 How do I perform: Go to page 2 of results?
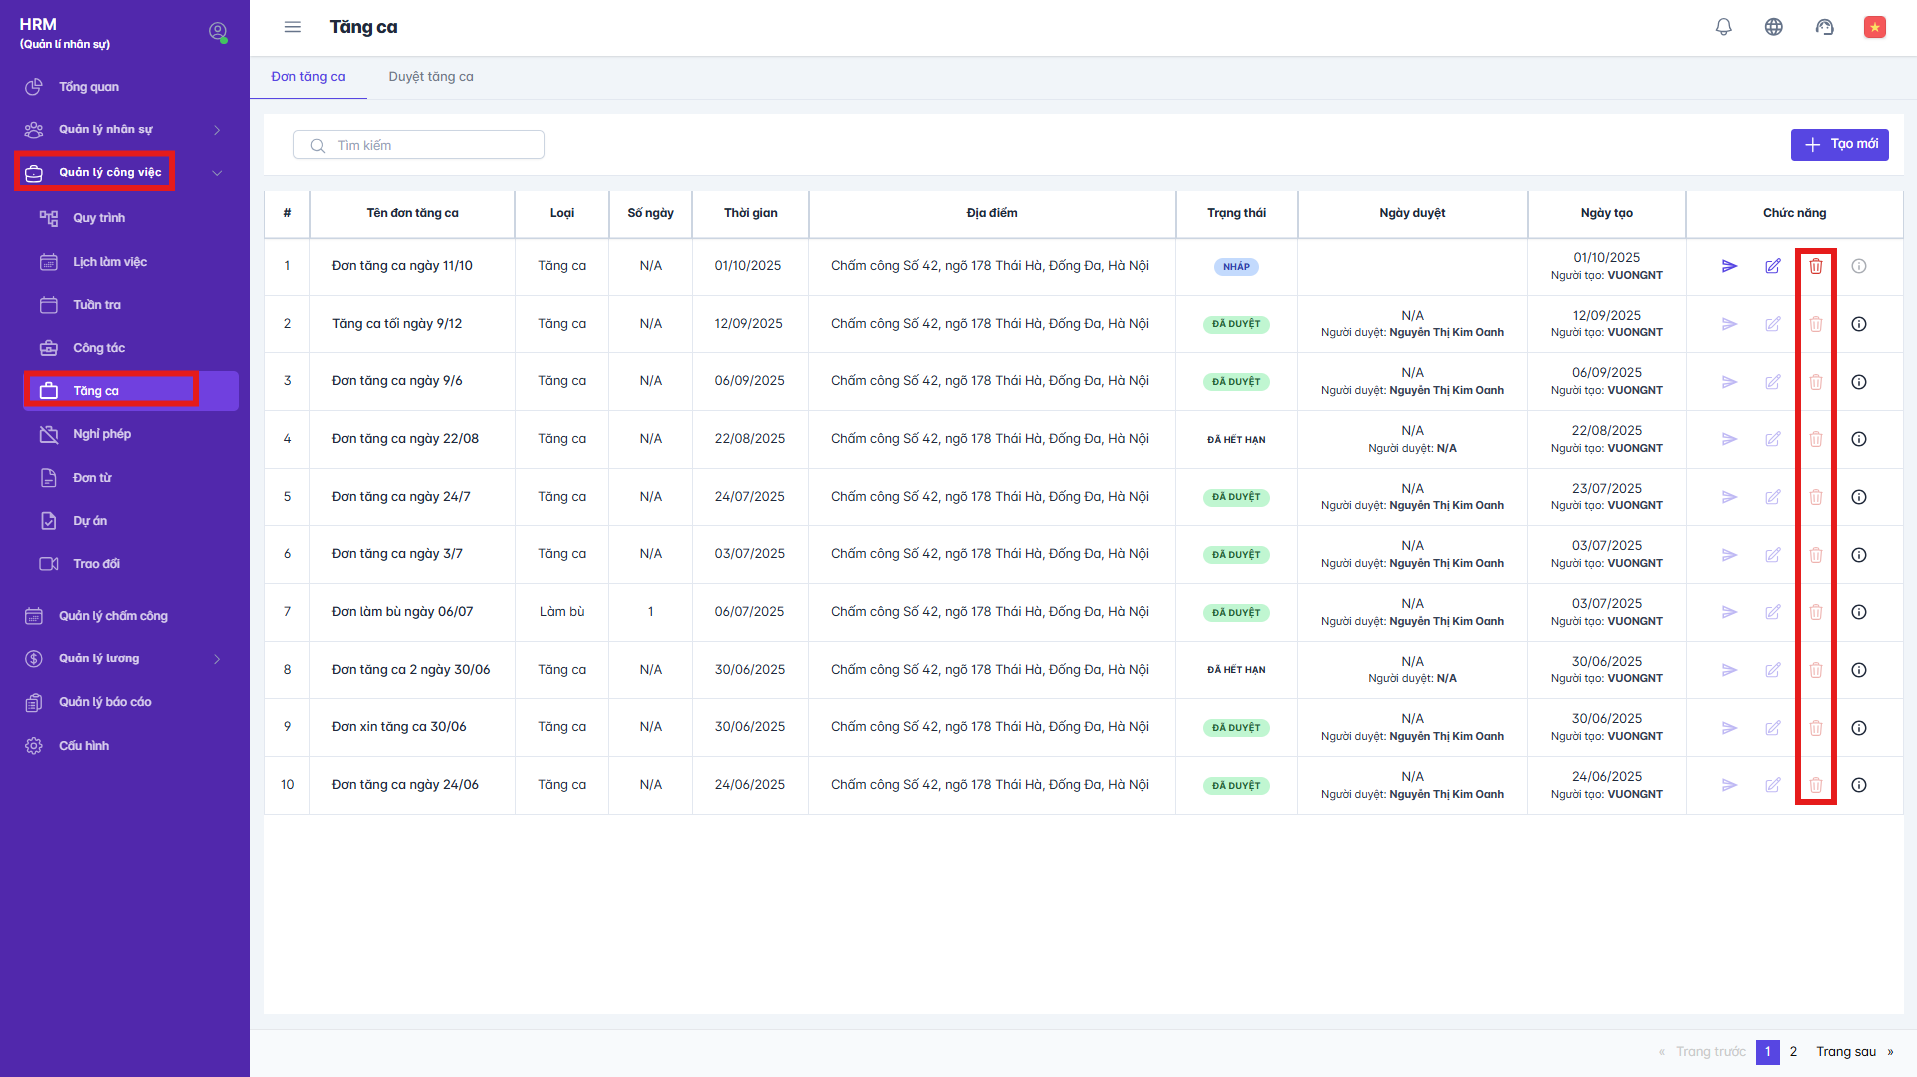click(1792, 1052)
